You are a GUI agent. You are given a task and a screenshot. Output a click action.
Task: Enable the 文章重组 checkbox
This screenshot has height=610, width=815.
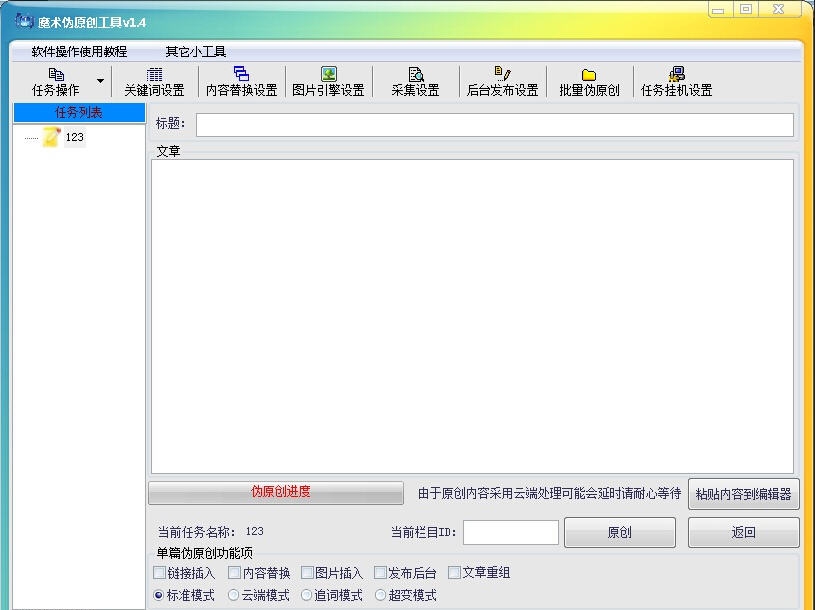pos(454,573)
